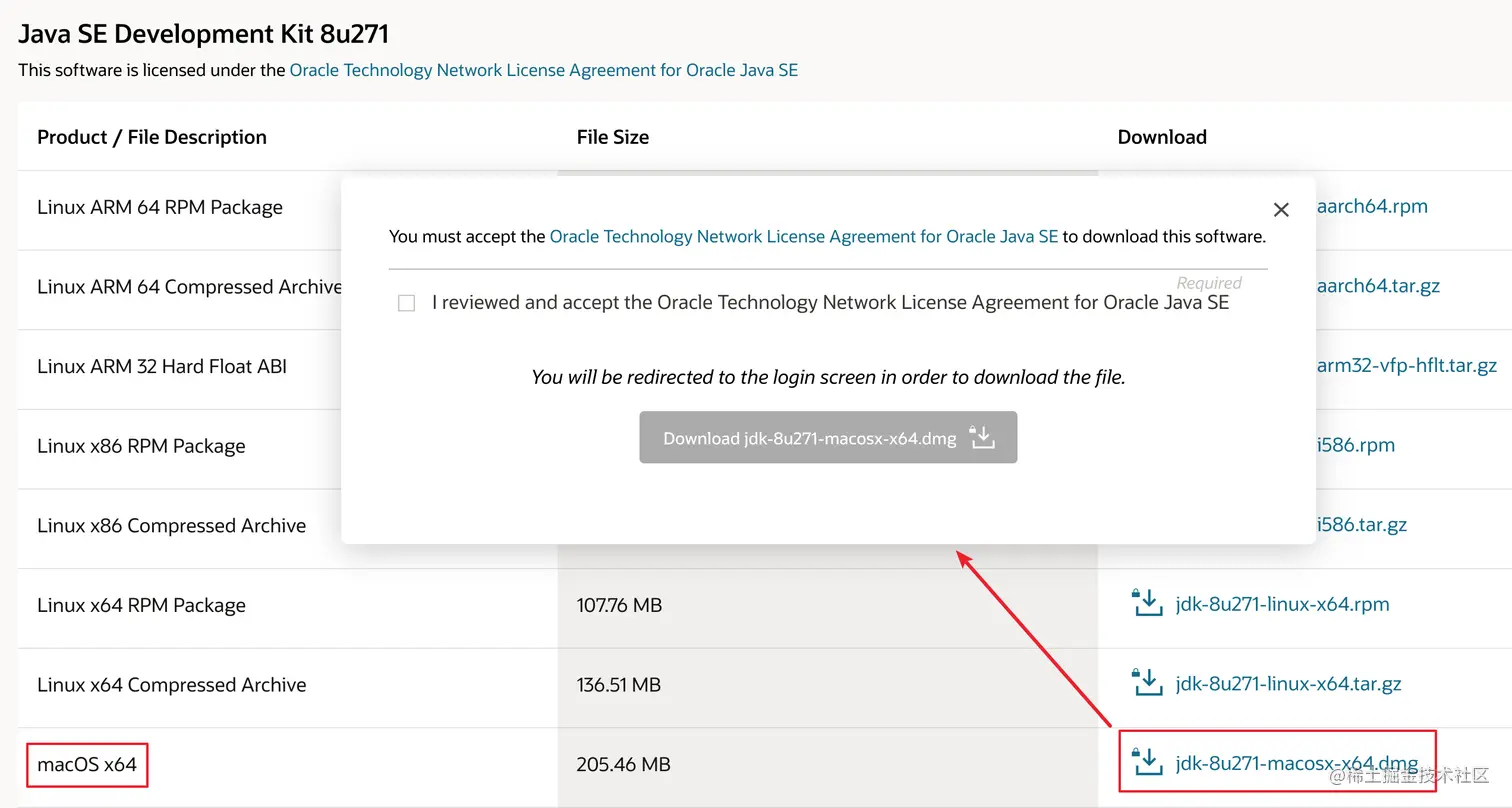Select the Linux x86 Compressed Archive text
This screenshot has width=1512, height=808.
click(x=172, y=525)
